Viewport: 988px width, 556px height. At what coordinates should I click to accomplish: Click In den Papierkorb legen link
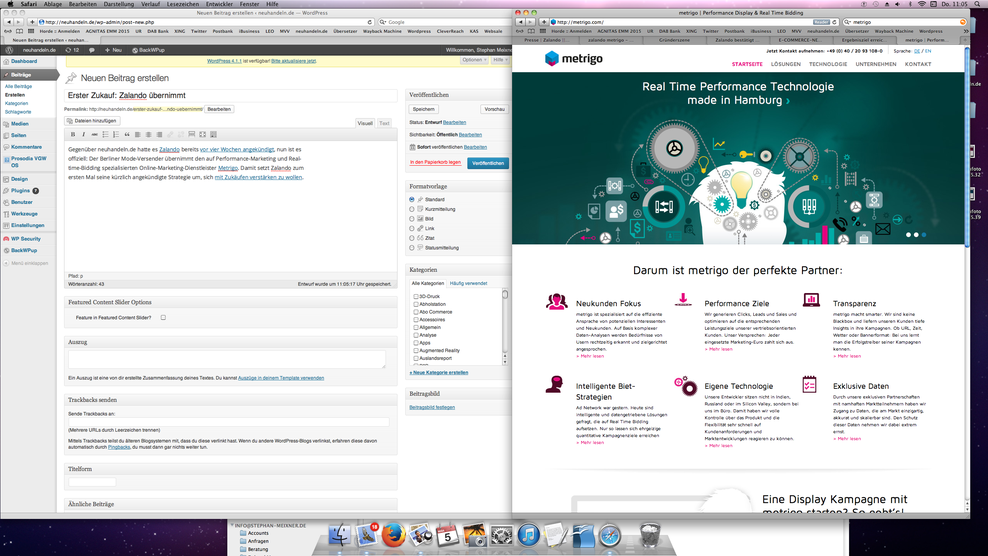pos(435,163)
